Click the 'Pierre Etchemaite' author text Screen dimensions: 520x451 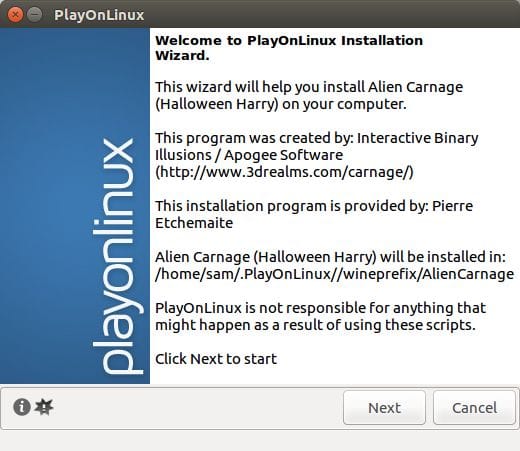click(314, 214)
